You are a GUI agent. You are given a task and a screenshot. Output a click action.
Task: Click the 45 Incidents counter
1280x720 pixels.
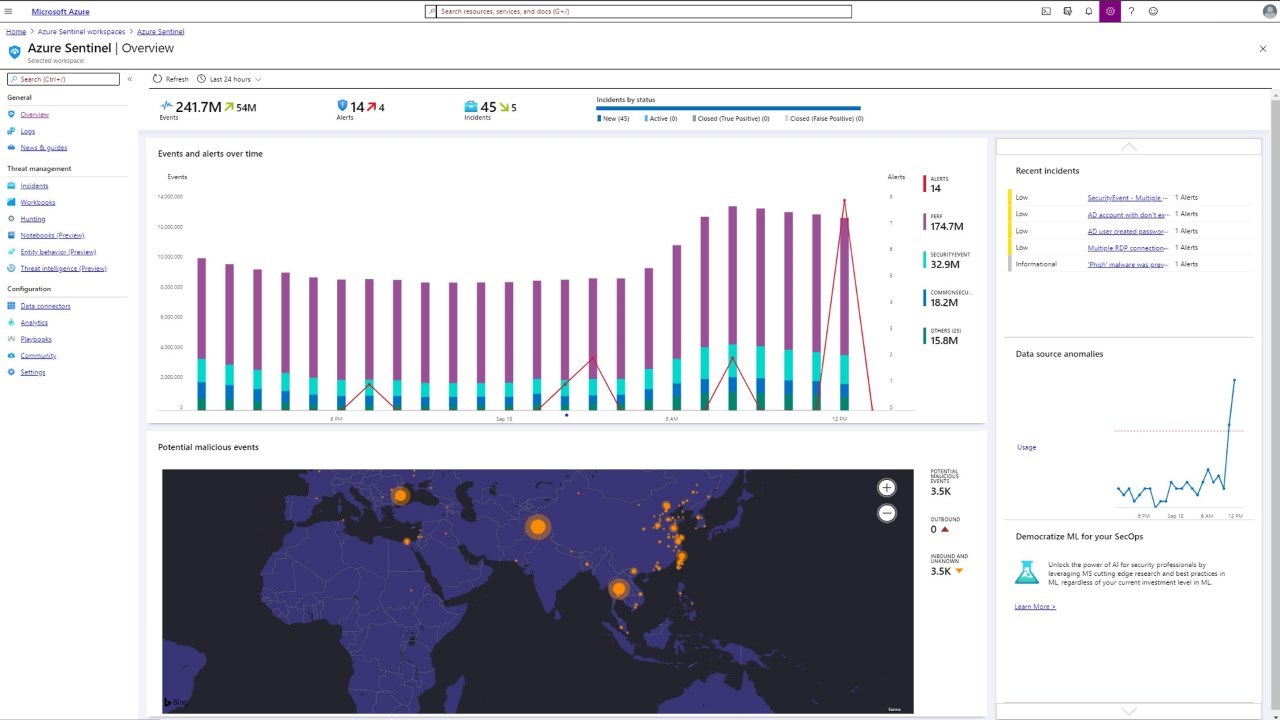[490, 109]
